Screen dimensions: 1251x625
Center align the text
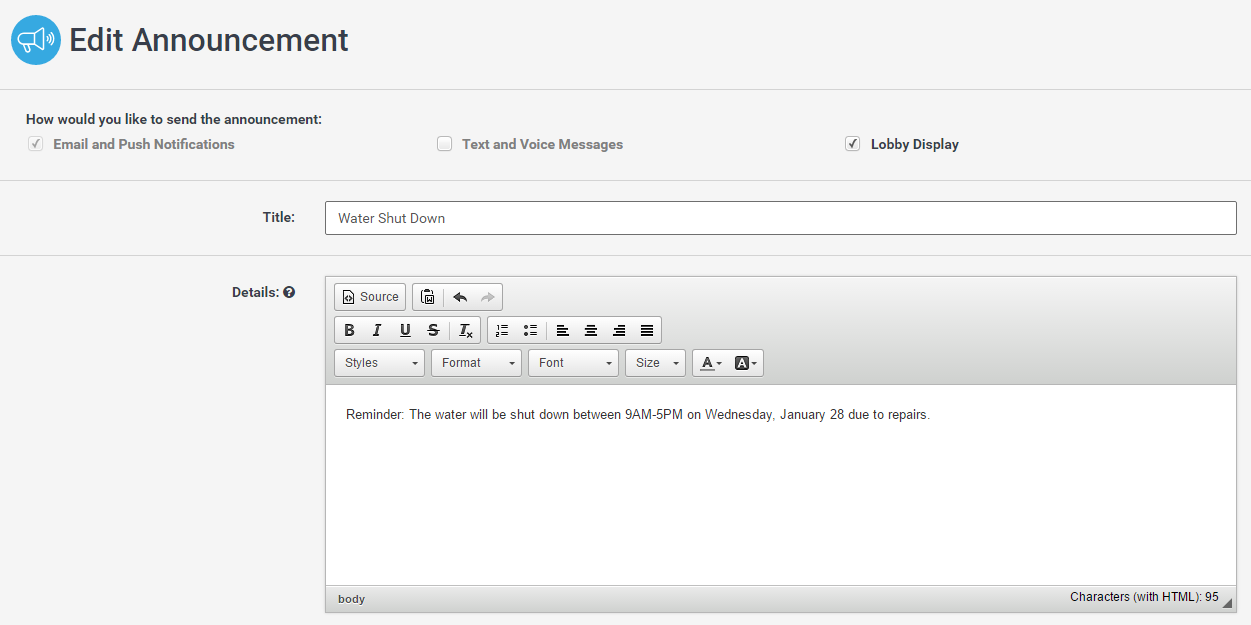[591, 330]
